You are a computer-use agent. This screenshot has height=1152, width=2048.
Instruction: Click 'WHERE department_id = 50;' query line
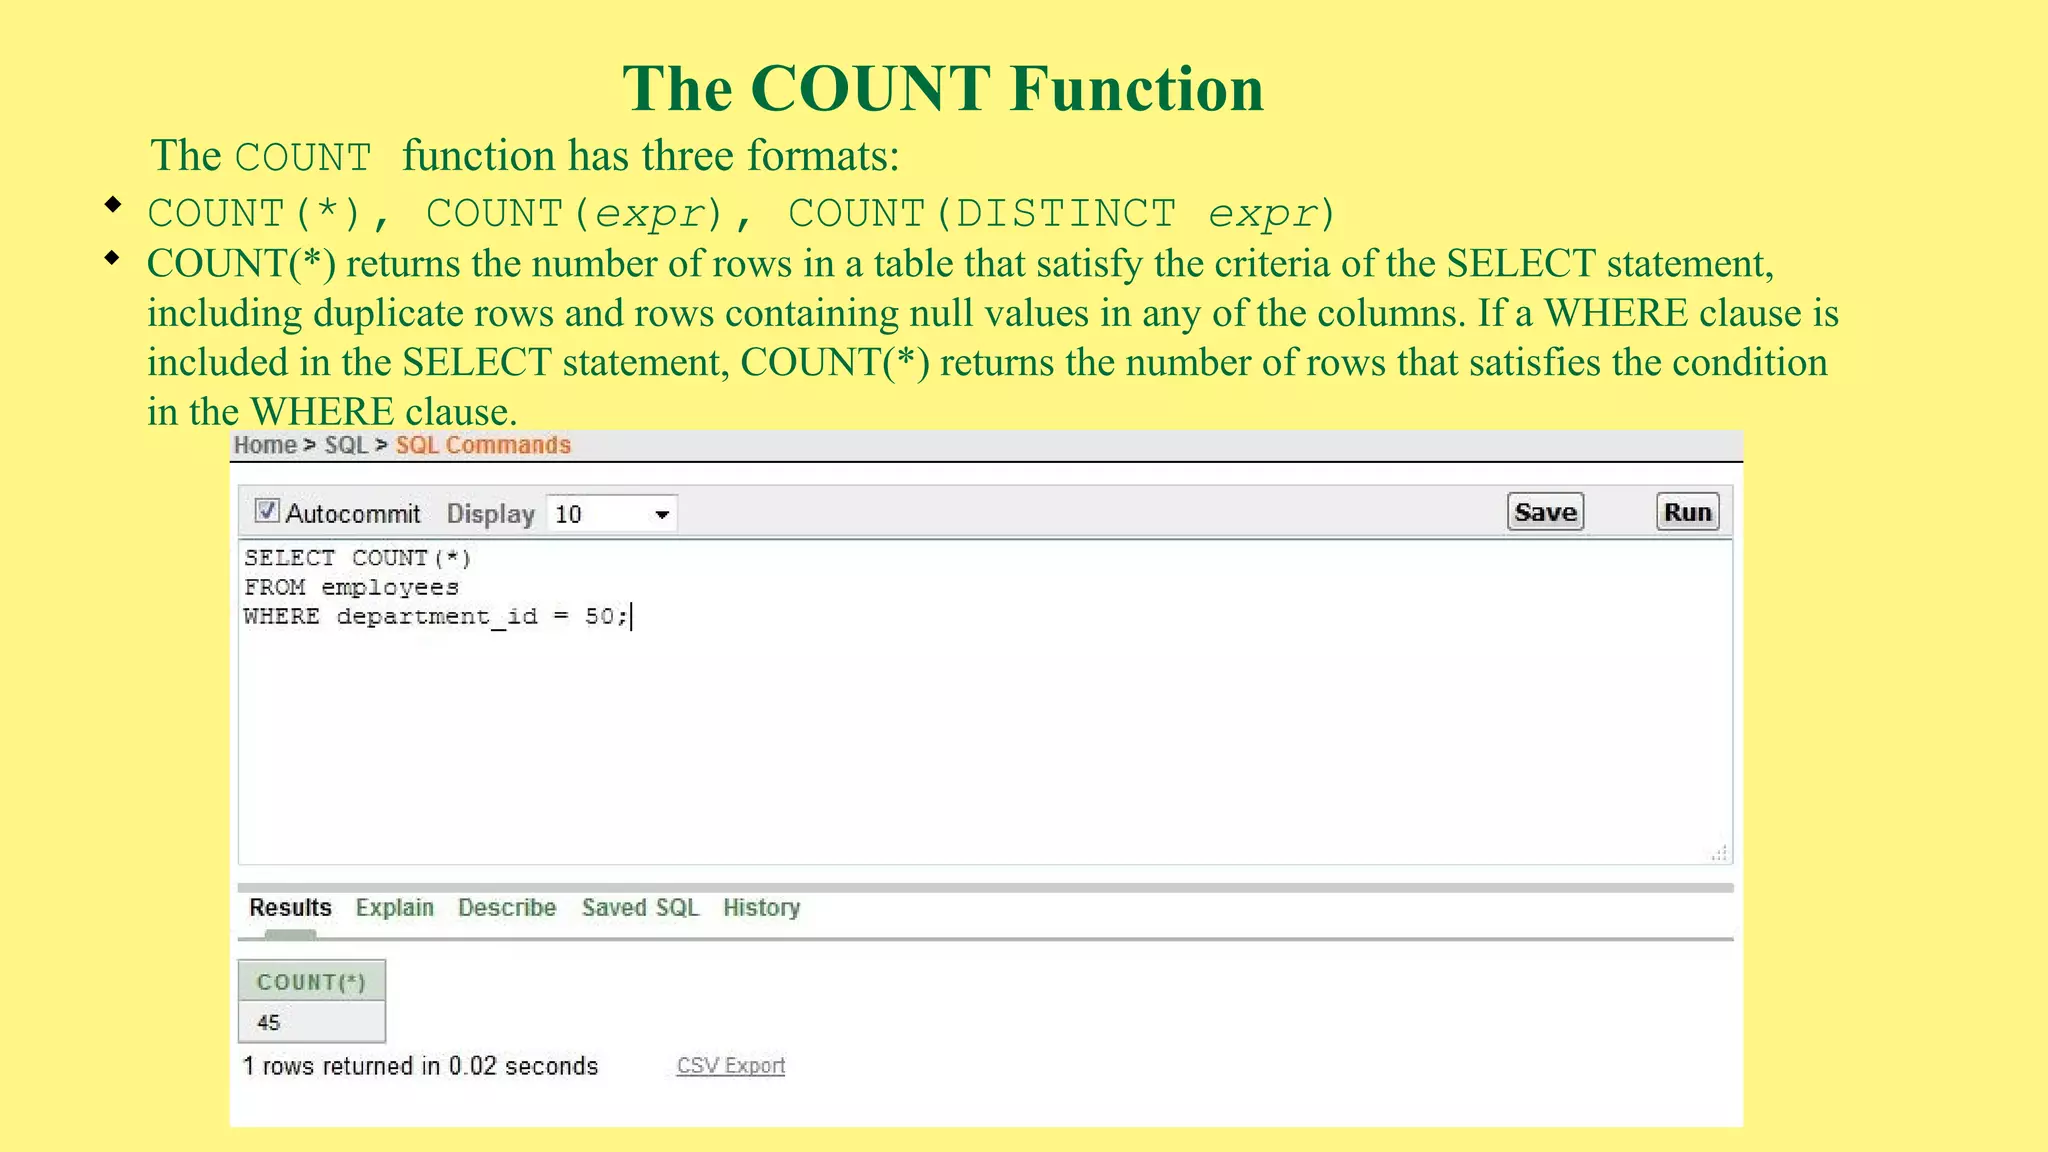(x=436, y=617)
